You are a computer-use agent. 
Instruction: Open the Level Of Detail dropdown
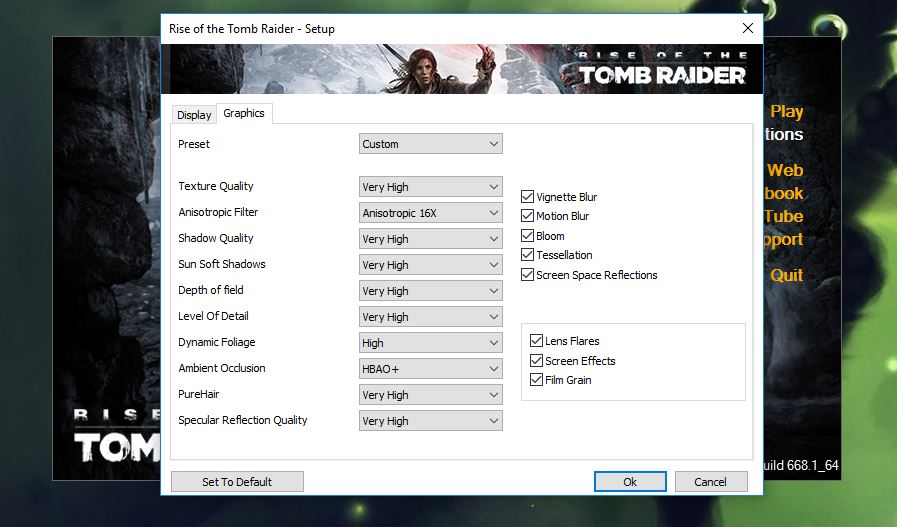point(431,316)
